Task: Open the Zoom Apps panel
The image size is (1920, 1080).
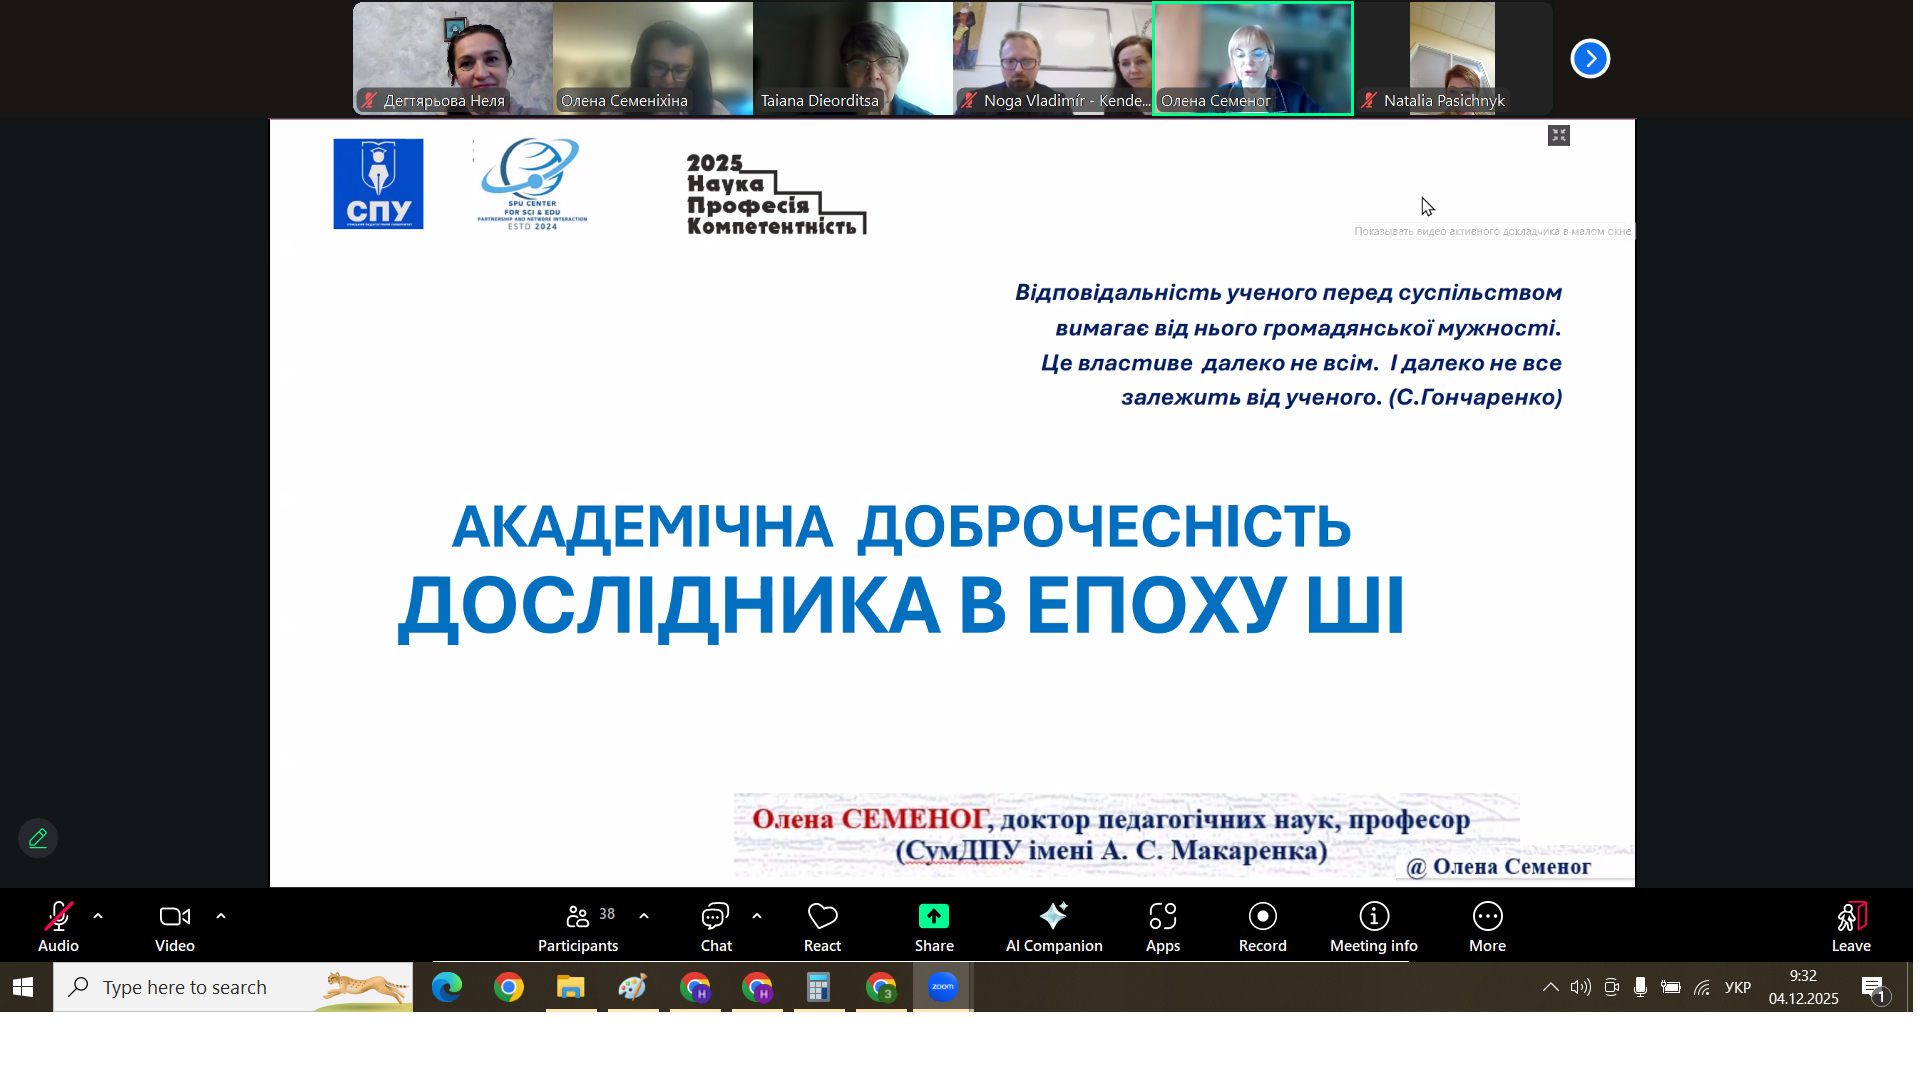Action: tap(1162, 925)
